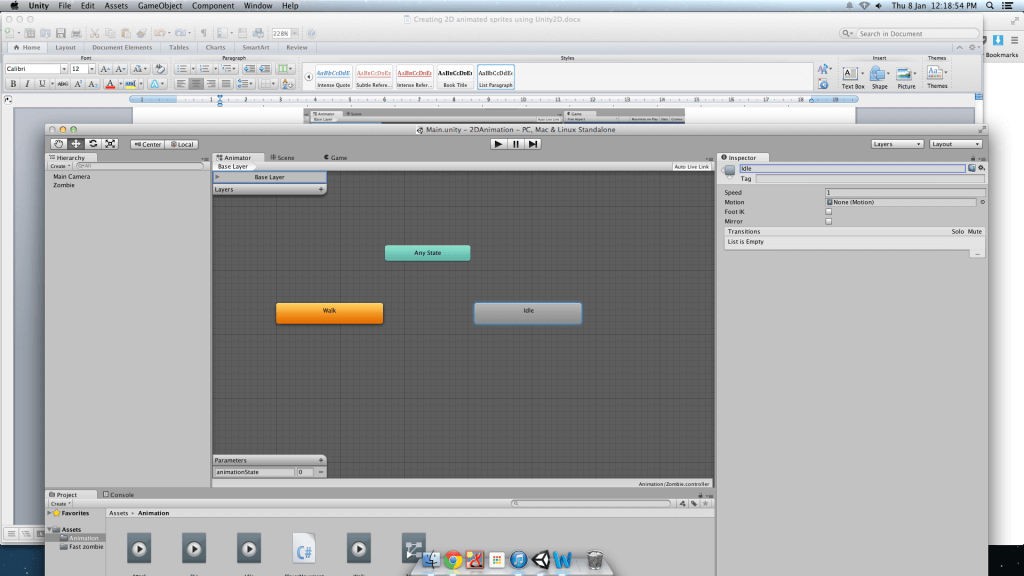Viewport: 1024px width, 576px height.
Task: Open the Component menu
Action: (213, 6)
